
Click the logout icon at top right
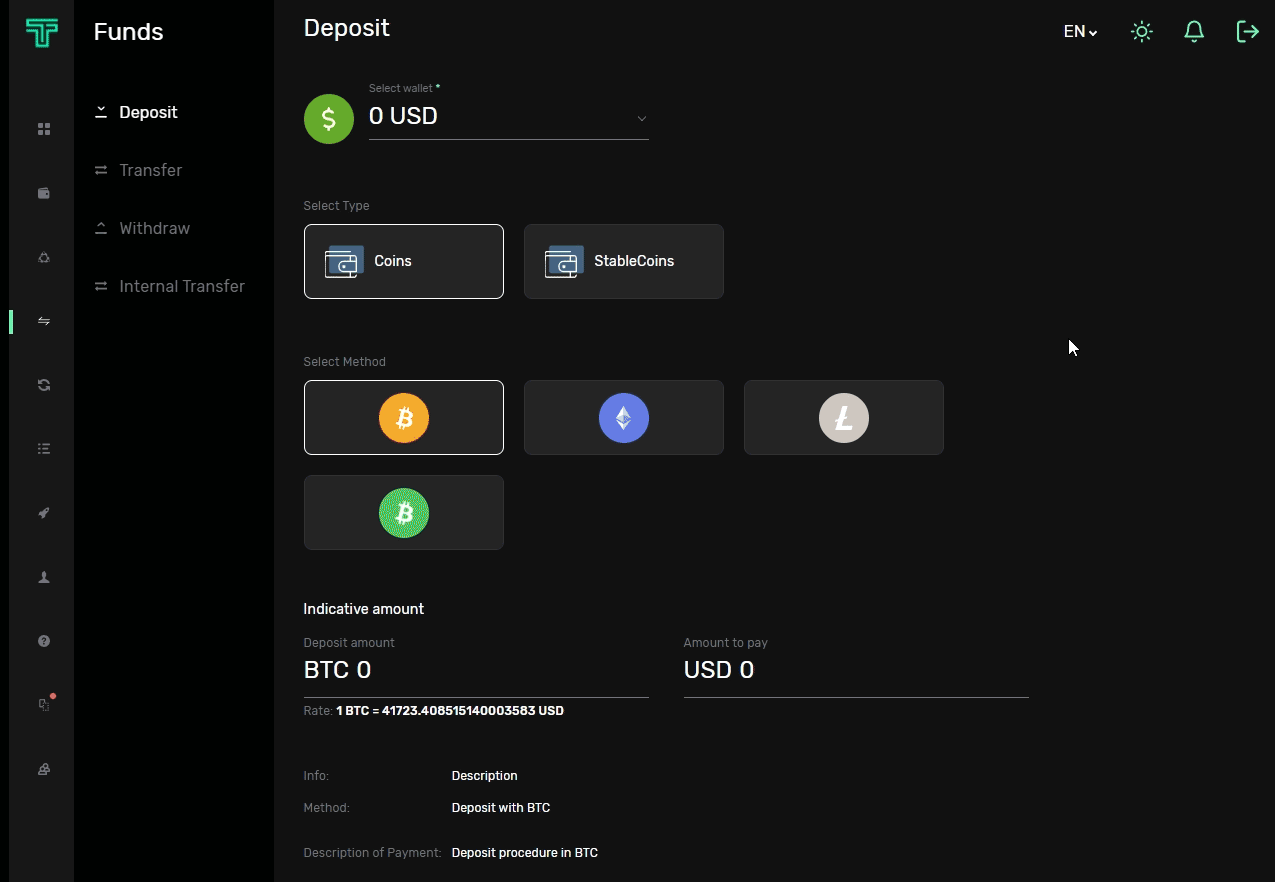click(x=1247, y=32)
